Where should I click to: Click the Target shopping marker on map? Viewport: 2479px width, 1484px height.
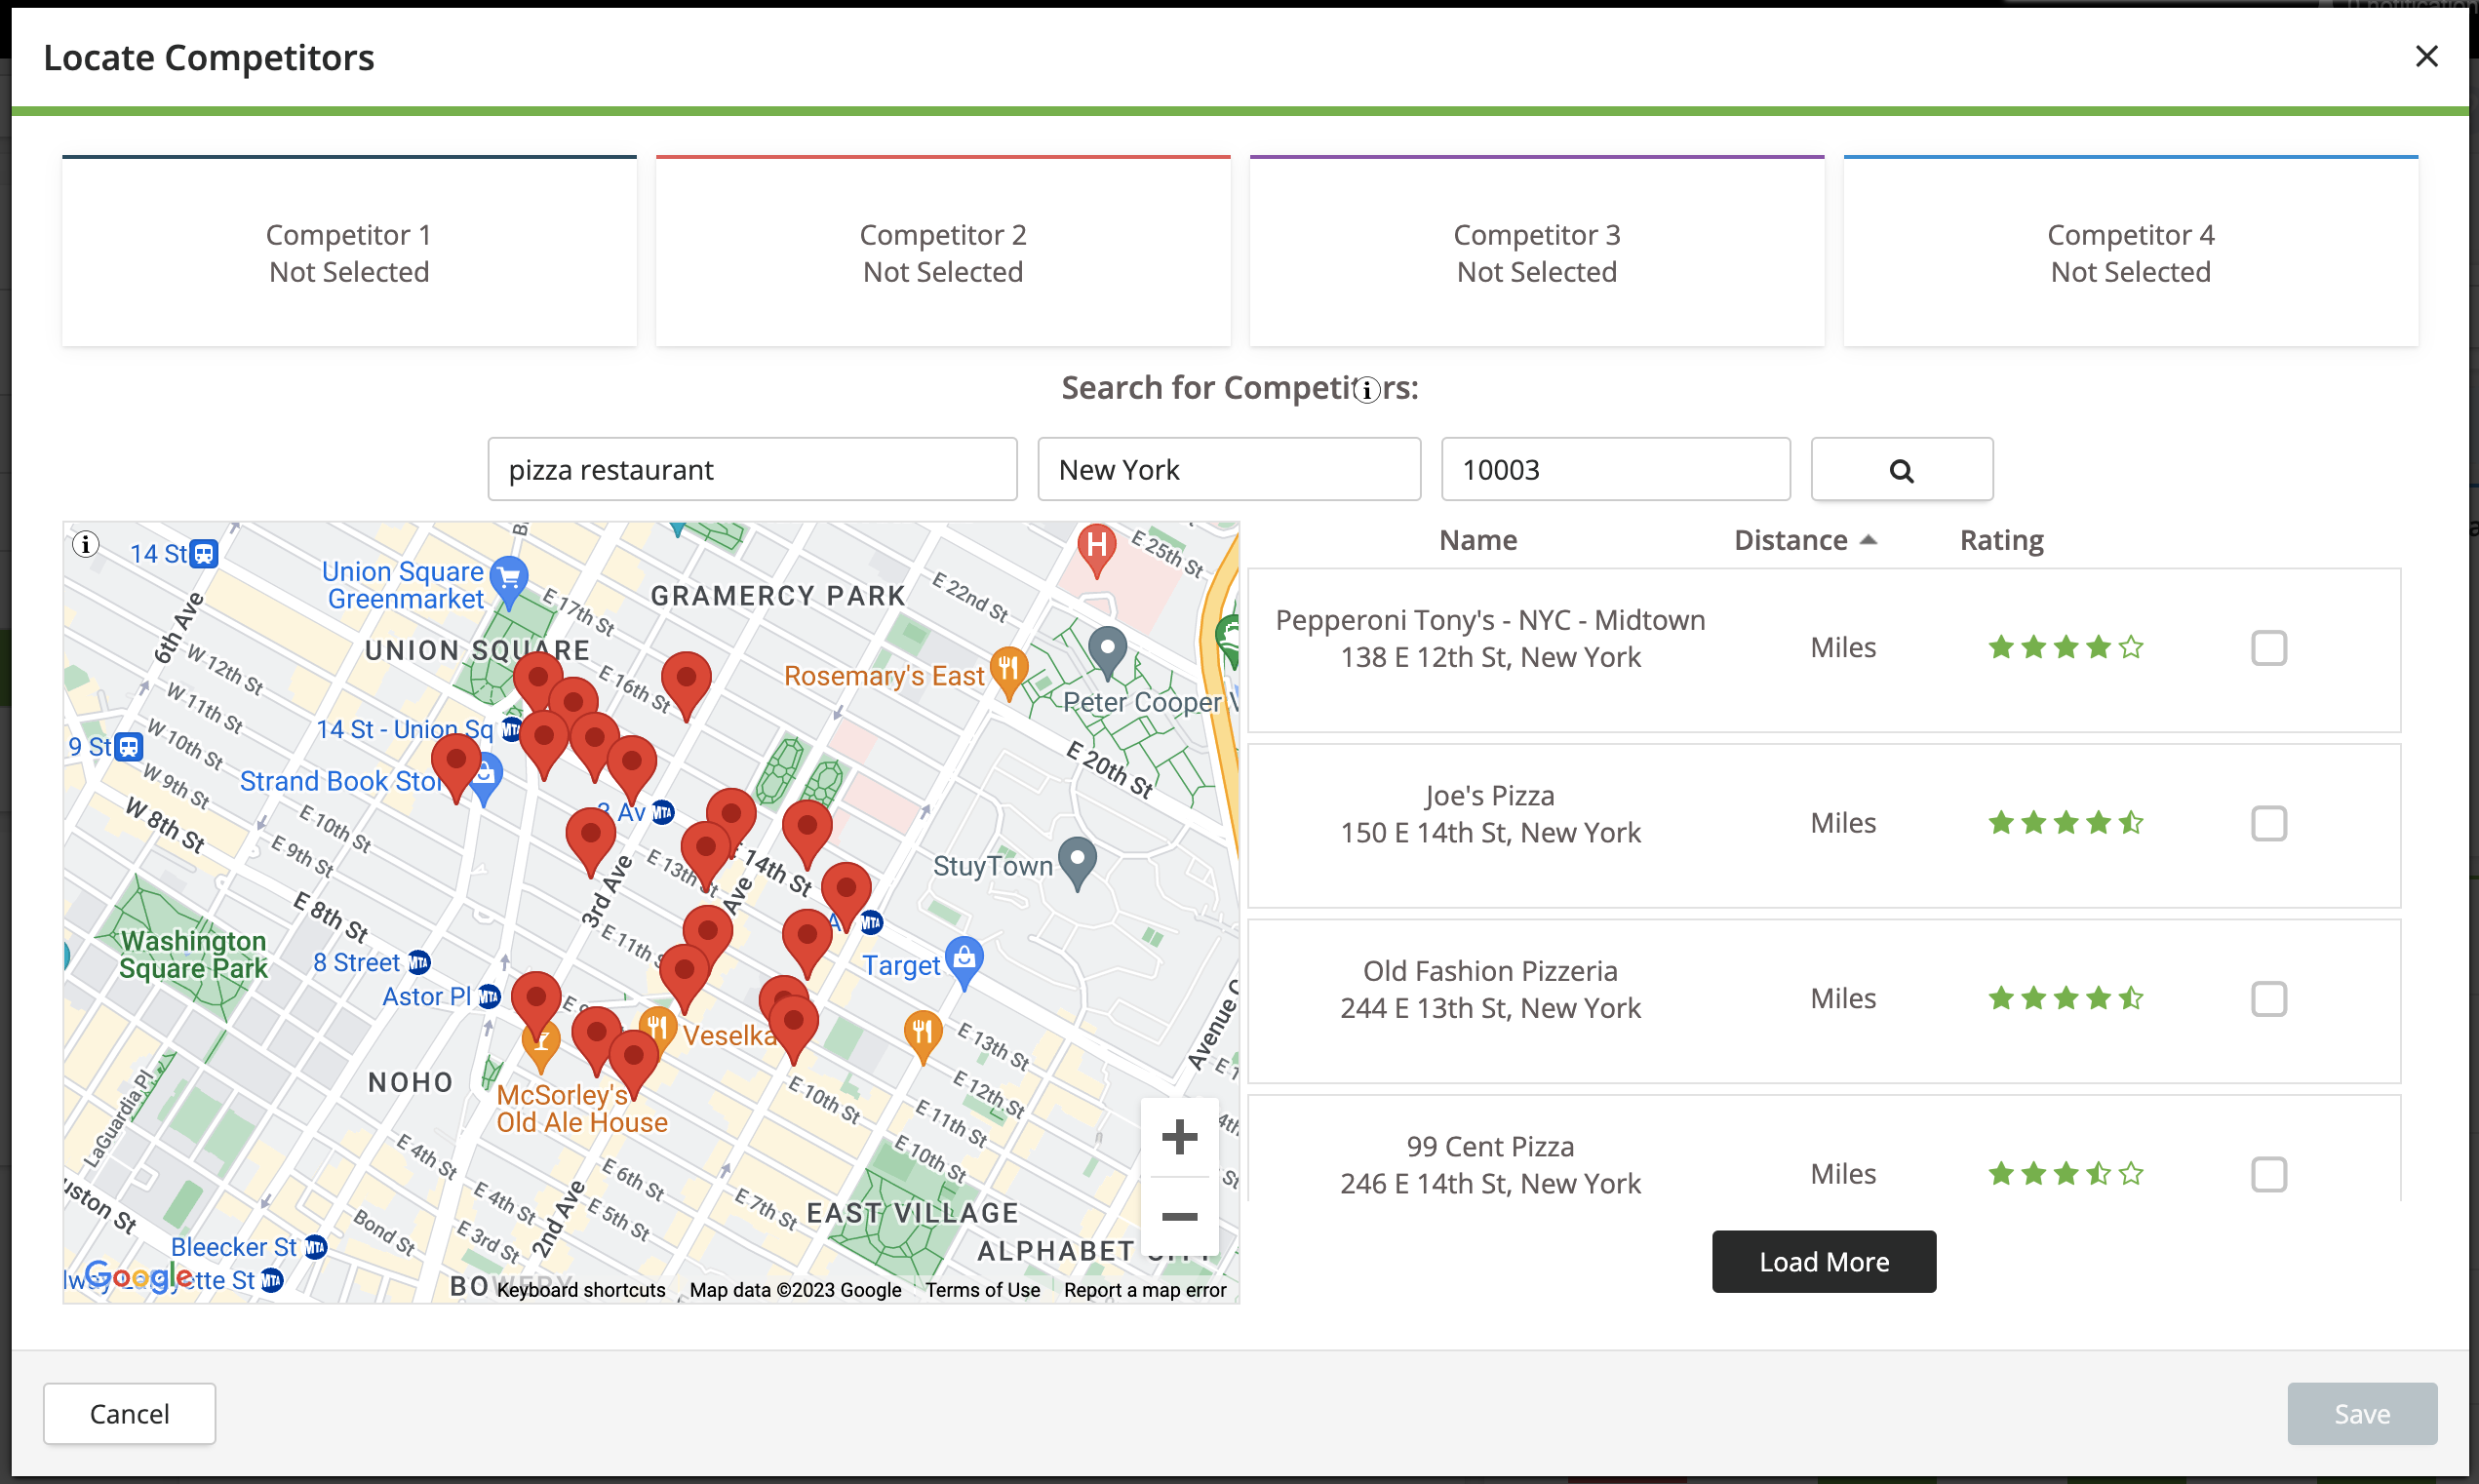(x=964, y=961)
